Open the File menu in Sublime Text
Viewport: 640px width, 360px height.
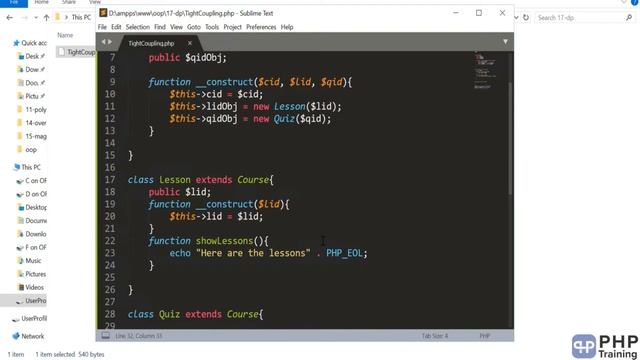tap(102, 27)
